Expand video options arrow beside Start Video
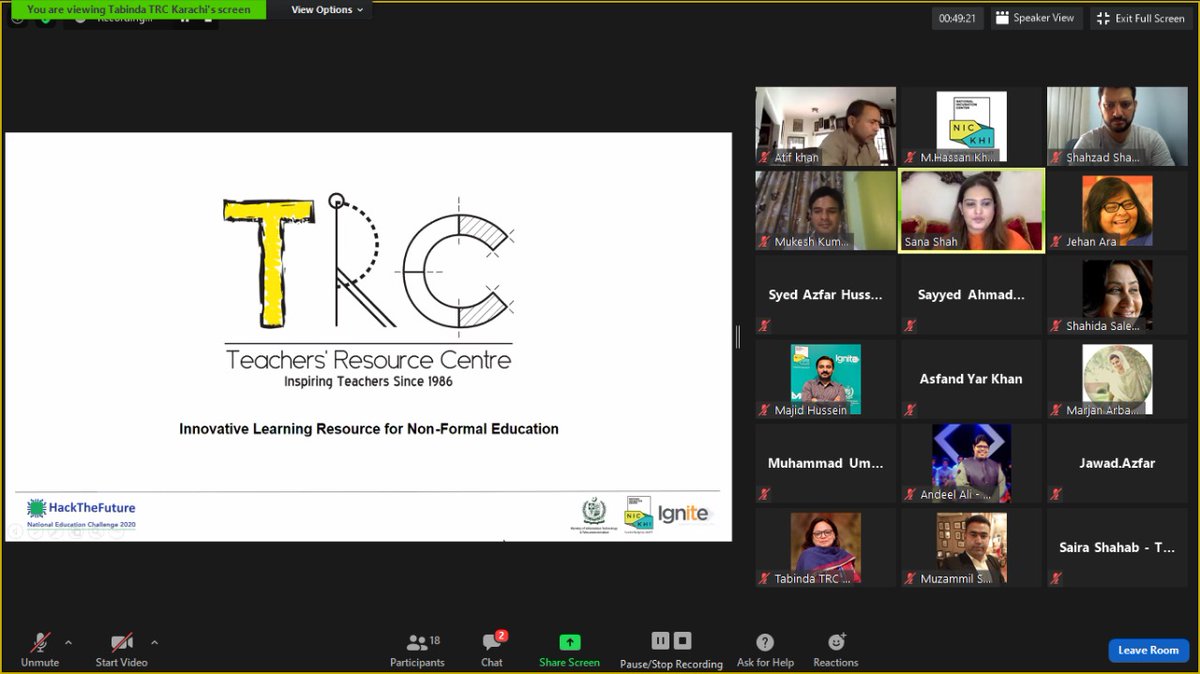1200x674 pixels. (x=154, y=642)
